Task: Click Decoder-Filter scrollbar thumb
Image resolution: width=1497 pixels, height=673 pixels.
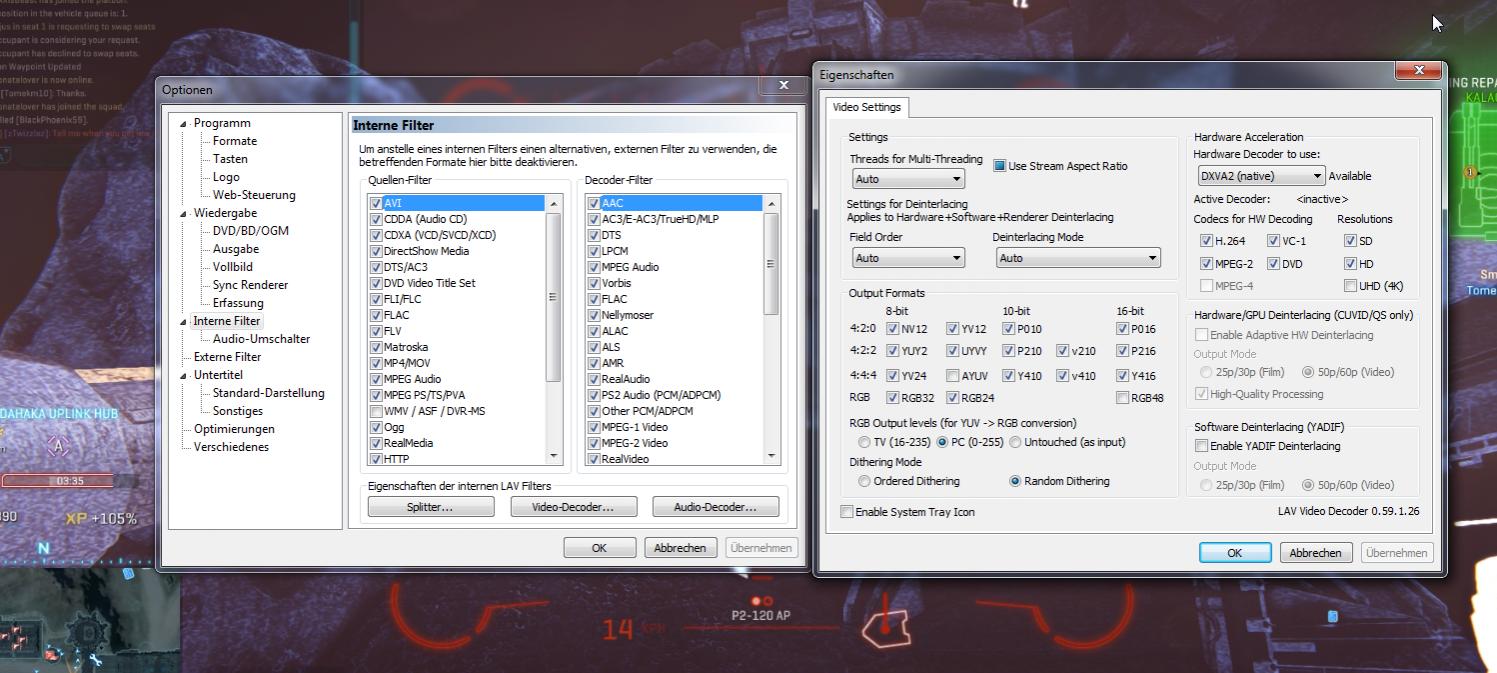Action: coord(771,264)
